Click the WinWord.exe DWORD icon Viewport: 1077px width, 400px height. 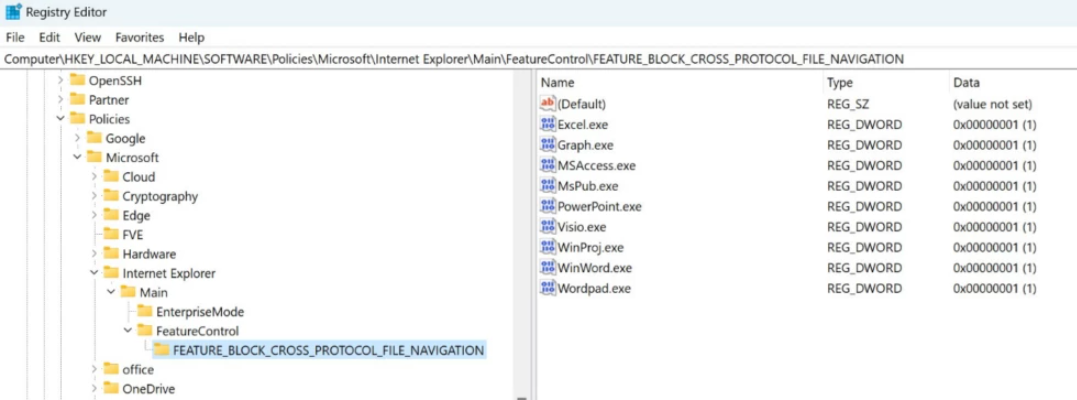point(547,267)
